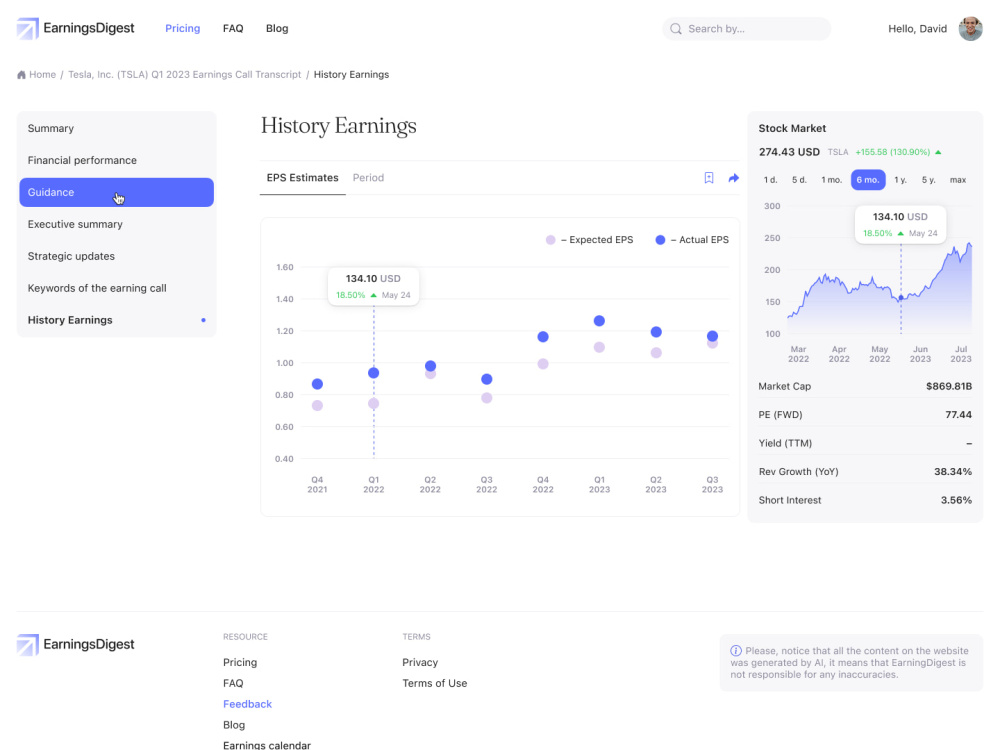The height and width of the screenshot is (750, 1000).
Task: Open Tesla Q1 2023 Earnings Call Transcript breadcrumb
Action: click(184, 75)
